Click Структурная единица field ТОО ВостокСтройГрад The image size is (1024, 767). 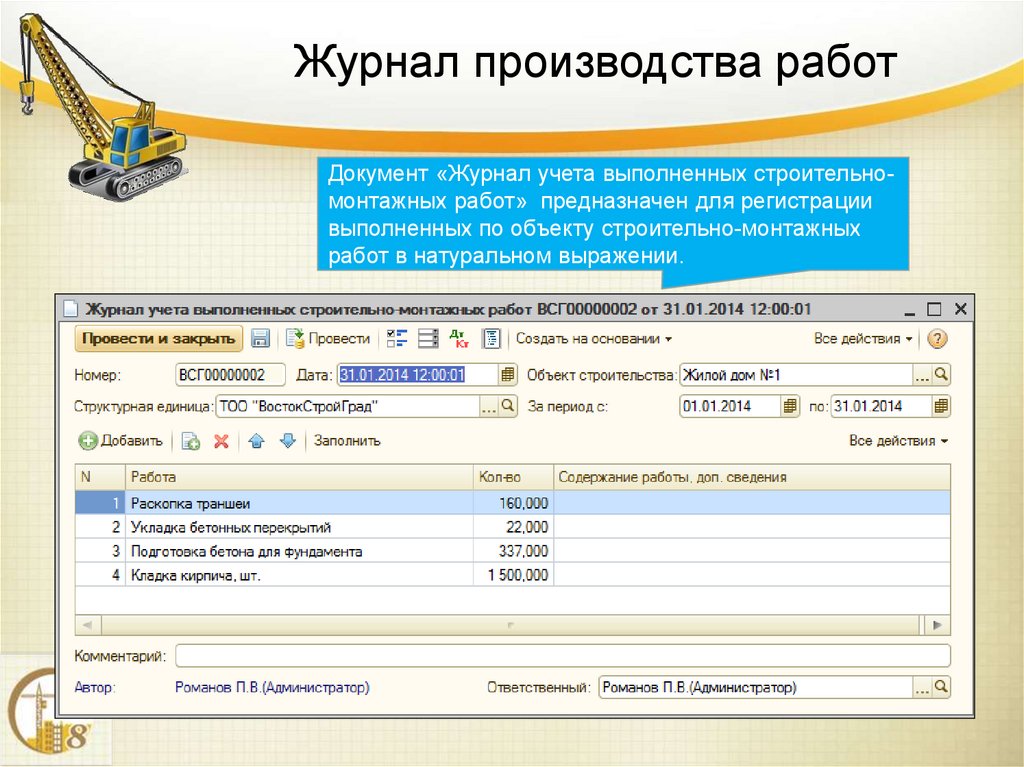[348, 406]
